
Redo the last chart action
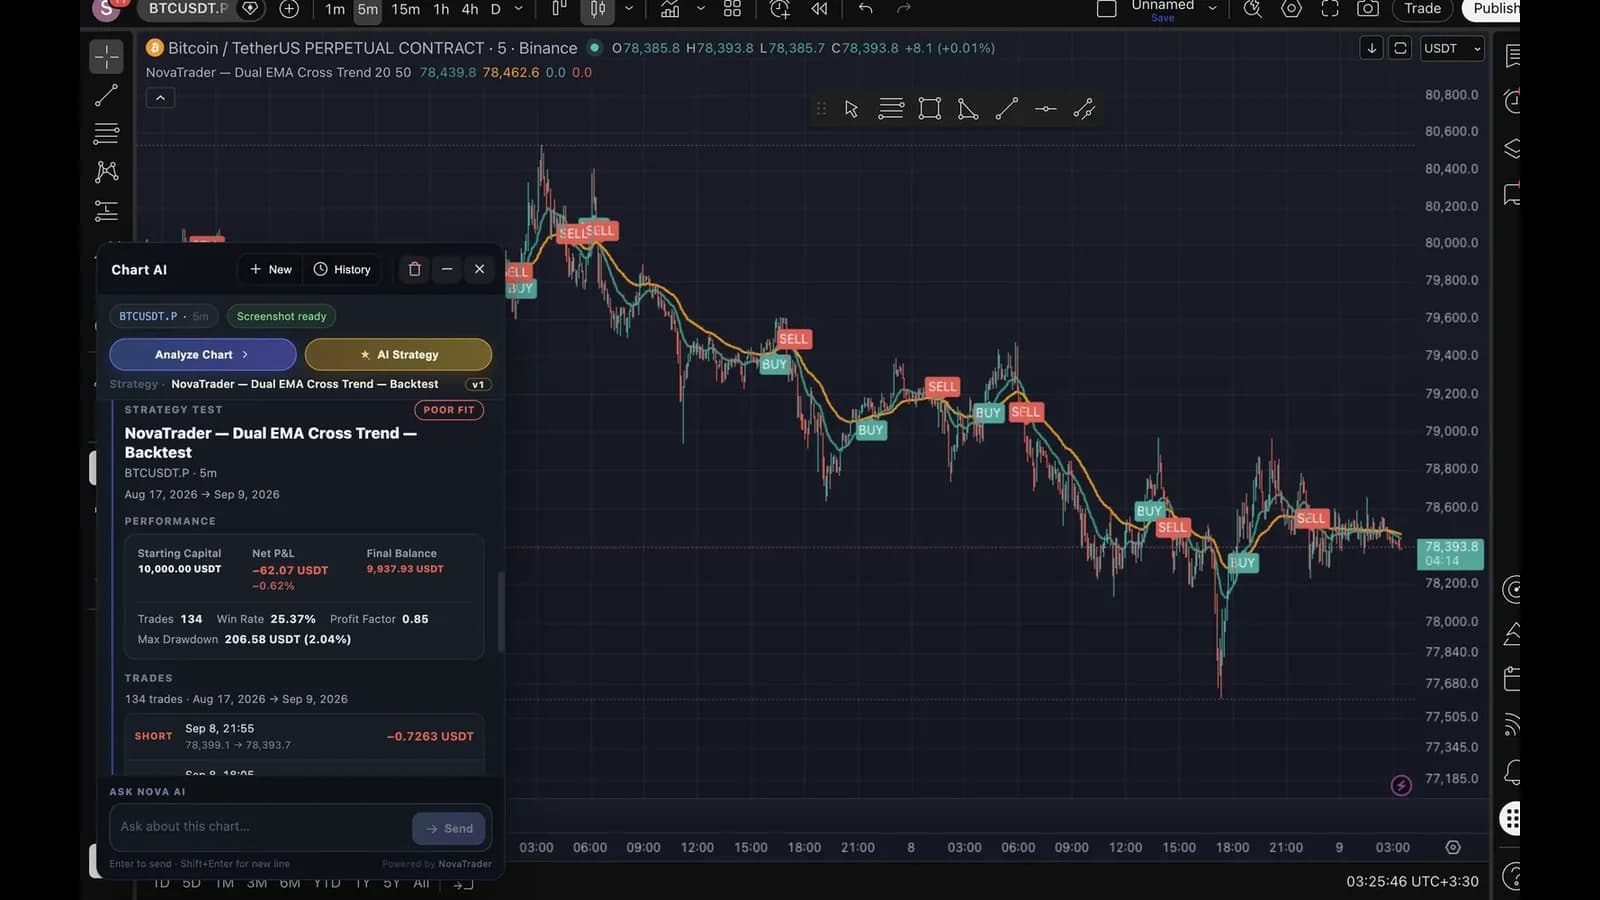click(x=904, y=9)
